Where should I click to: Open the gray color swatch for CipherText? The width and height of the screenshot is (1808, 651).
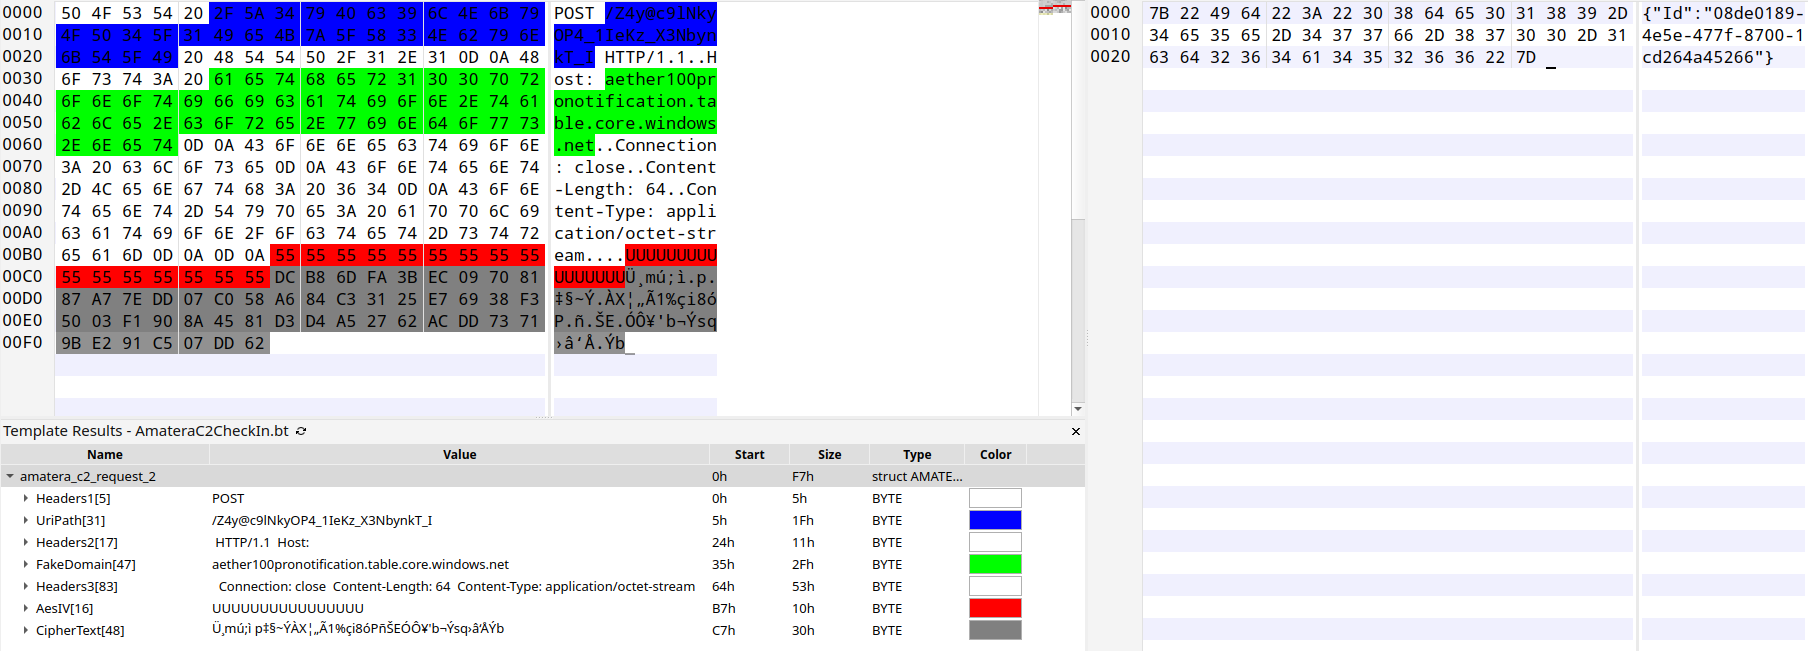coord(995,630)
